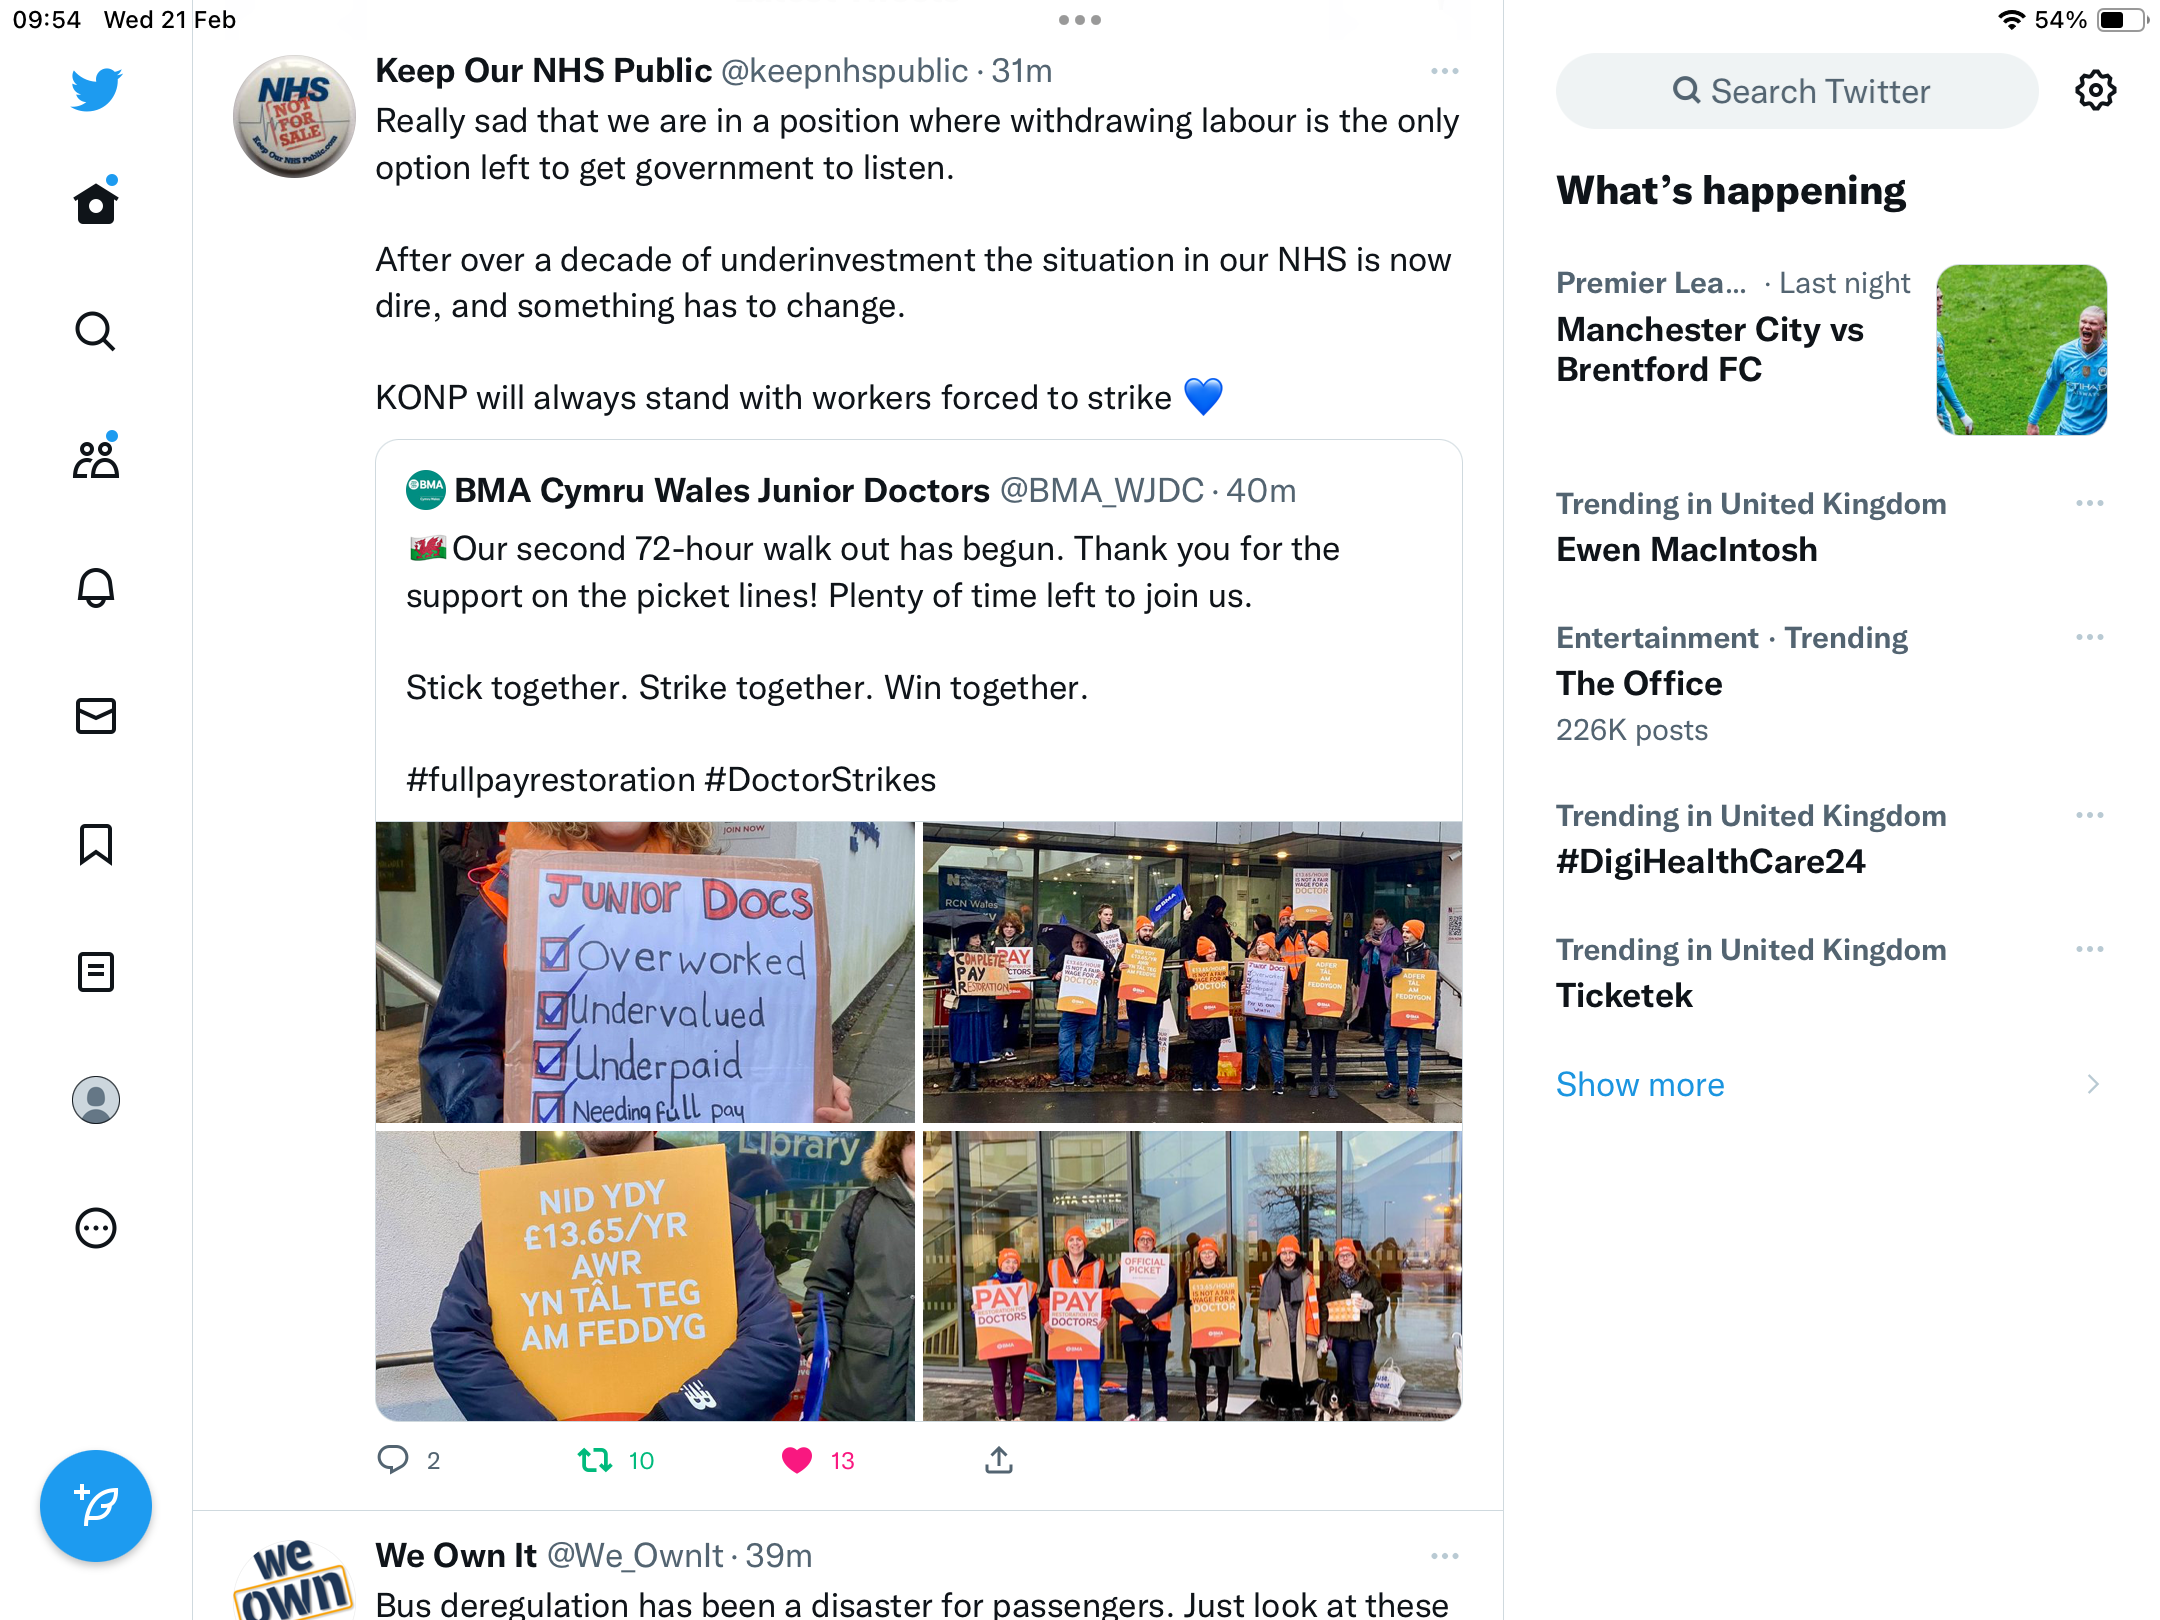Open the Notifications bell icon
Viewport: 2160px width, 1620px height.
pyautogui.click(x=96, y=588)
